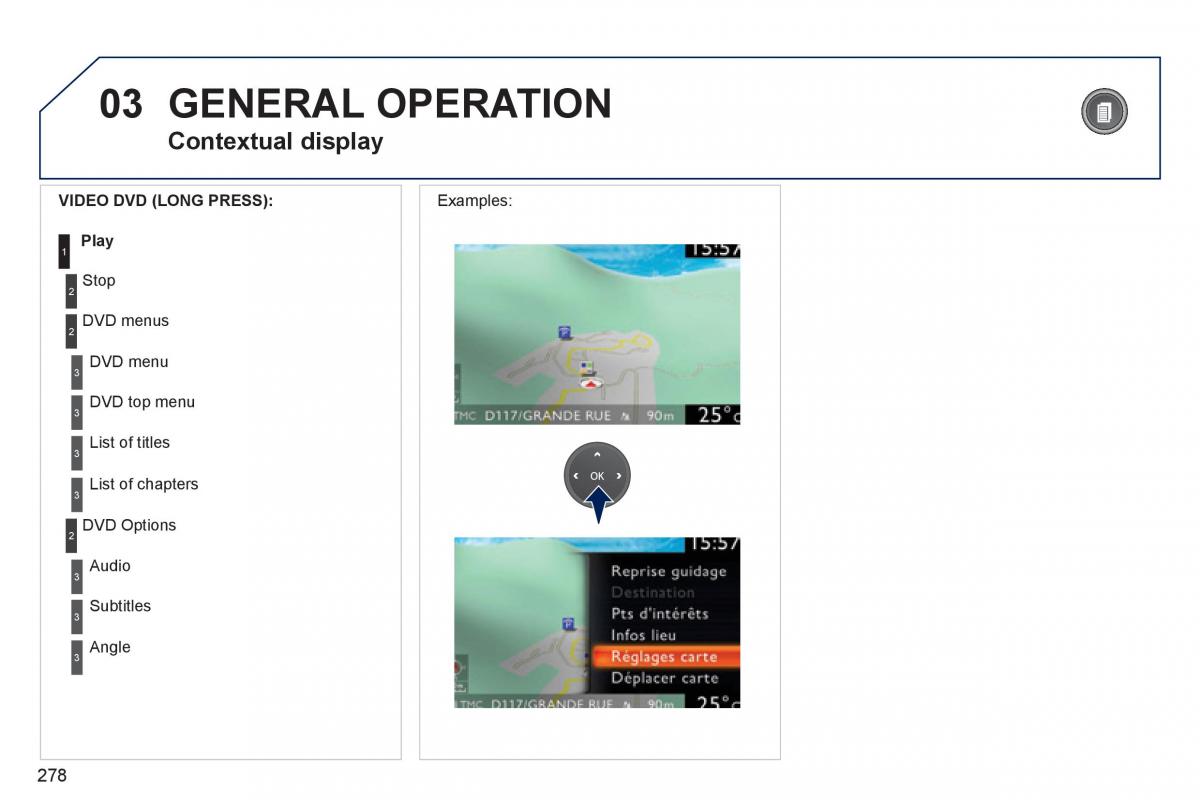Click level 2 badge beside DVD Options
Viewport: 1200px width, 800px height.
(71, 535)
